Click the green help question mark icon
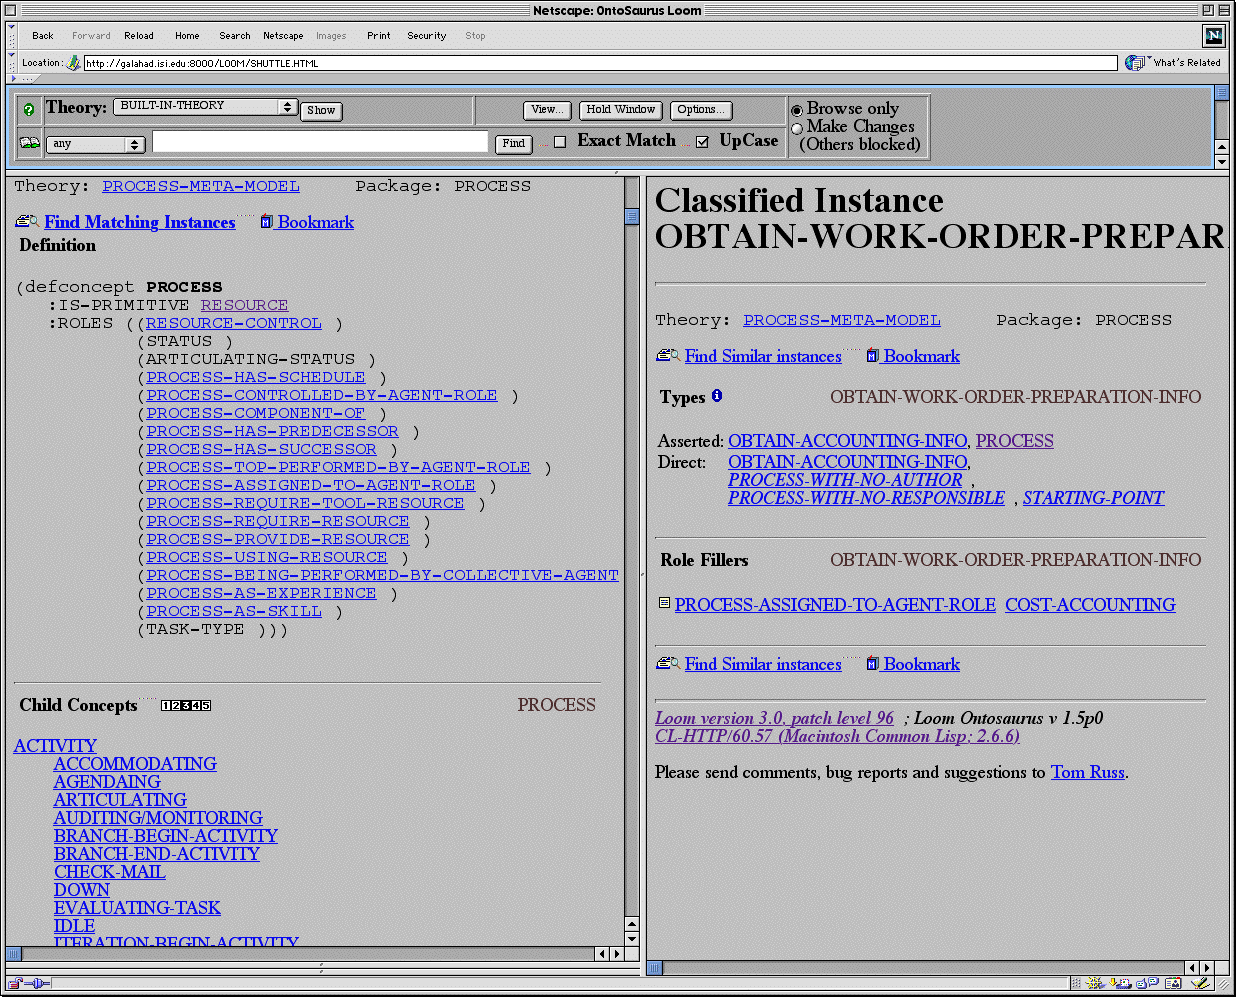1236x997 pixels. click(x=29, y=109)
